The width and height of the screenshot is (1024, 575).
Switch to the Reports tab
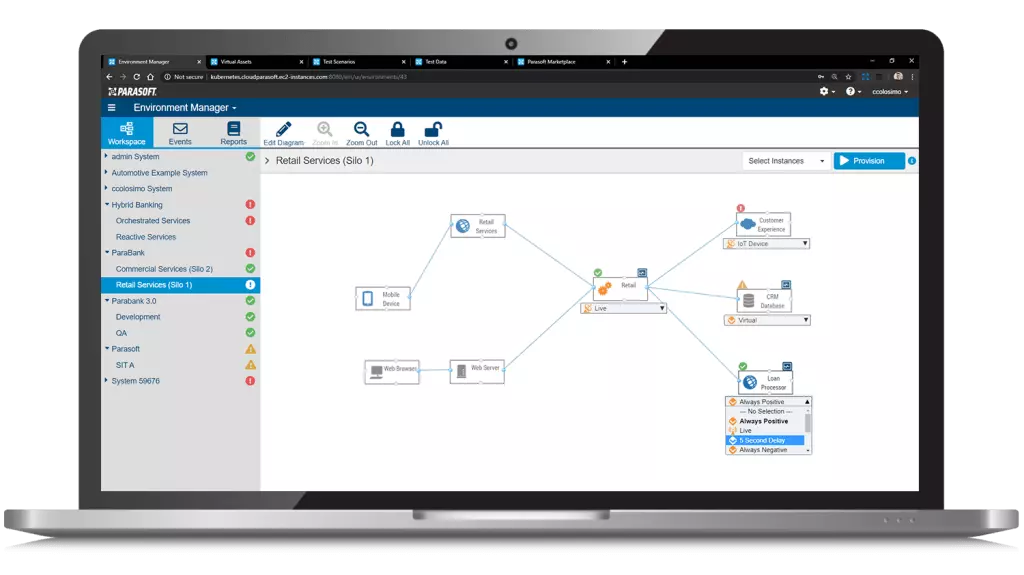click(234, 133)
